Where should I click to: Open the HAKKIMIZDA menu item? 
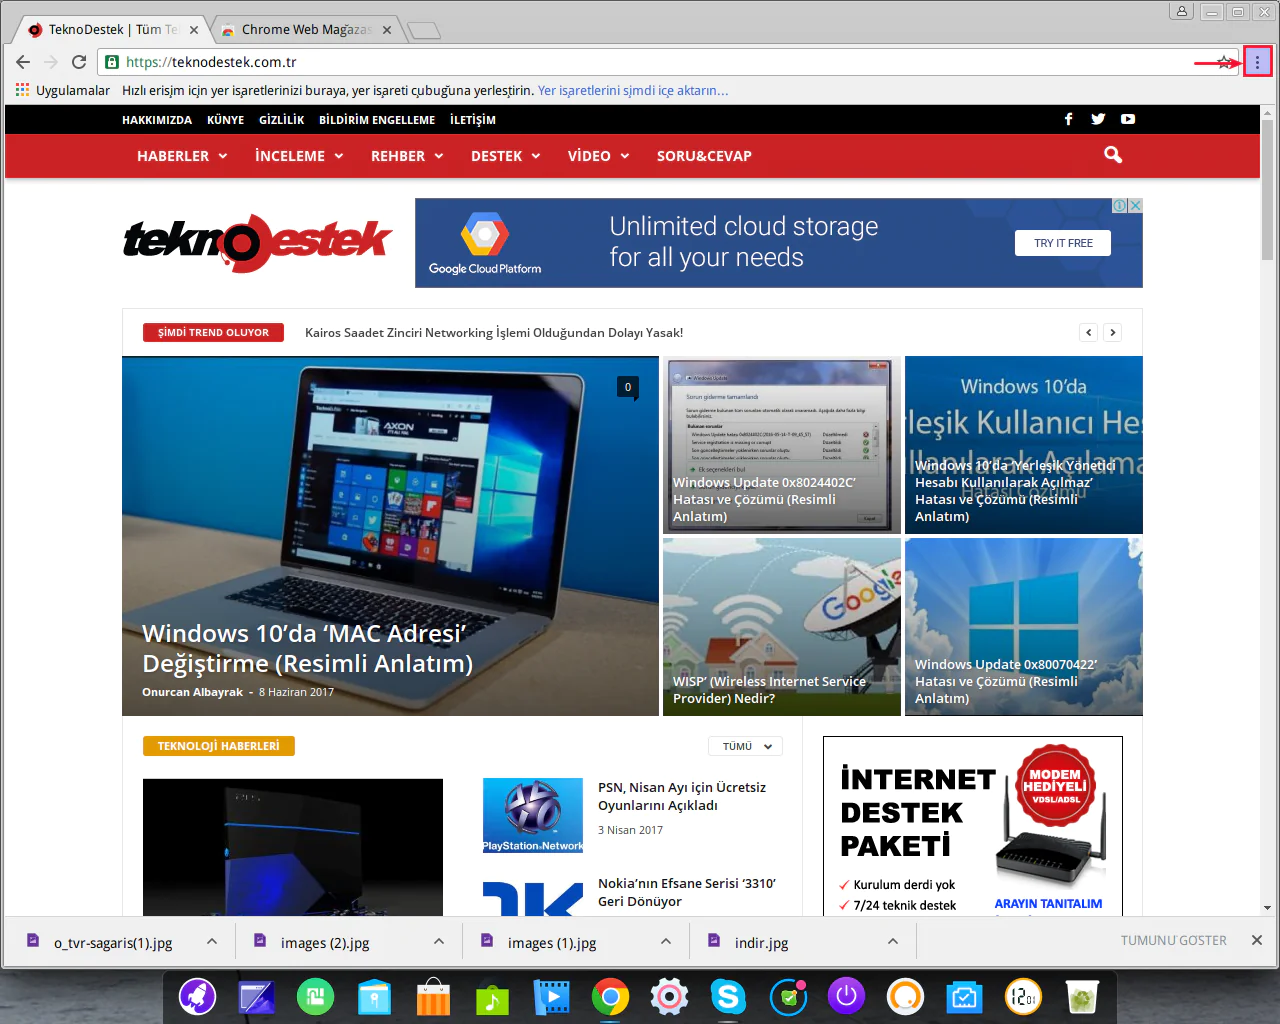157,119
